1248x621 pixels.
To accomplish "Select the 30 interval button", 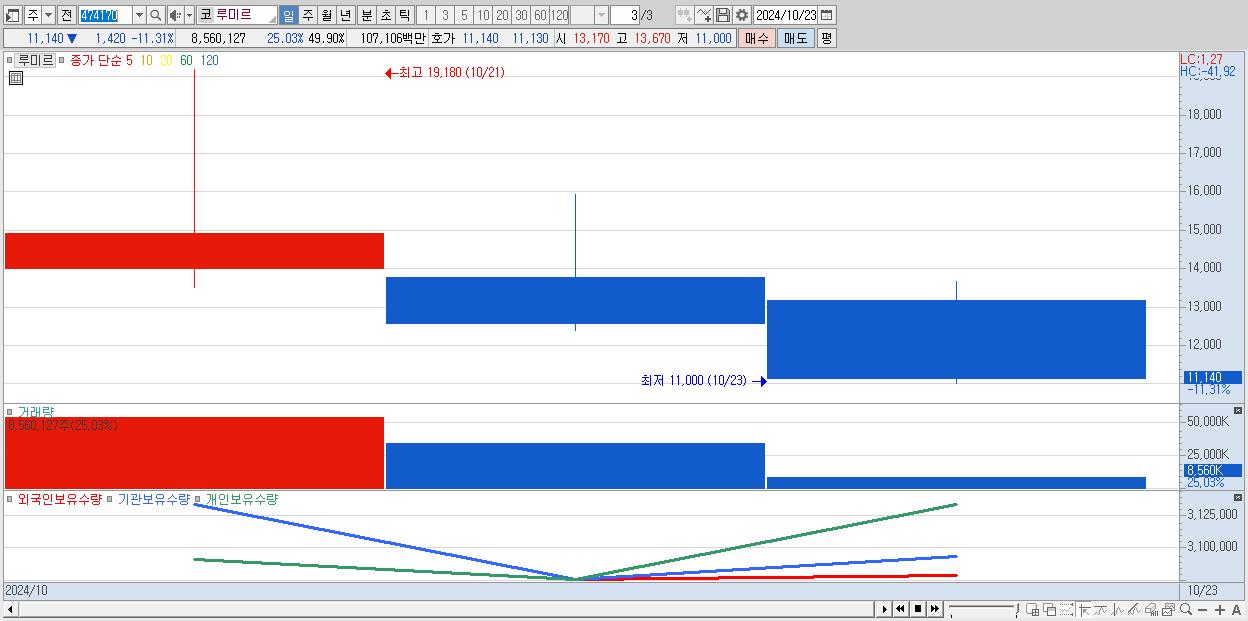I will tap(521, 15).
